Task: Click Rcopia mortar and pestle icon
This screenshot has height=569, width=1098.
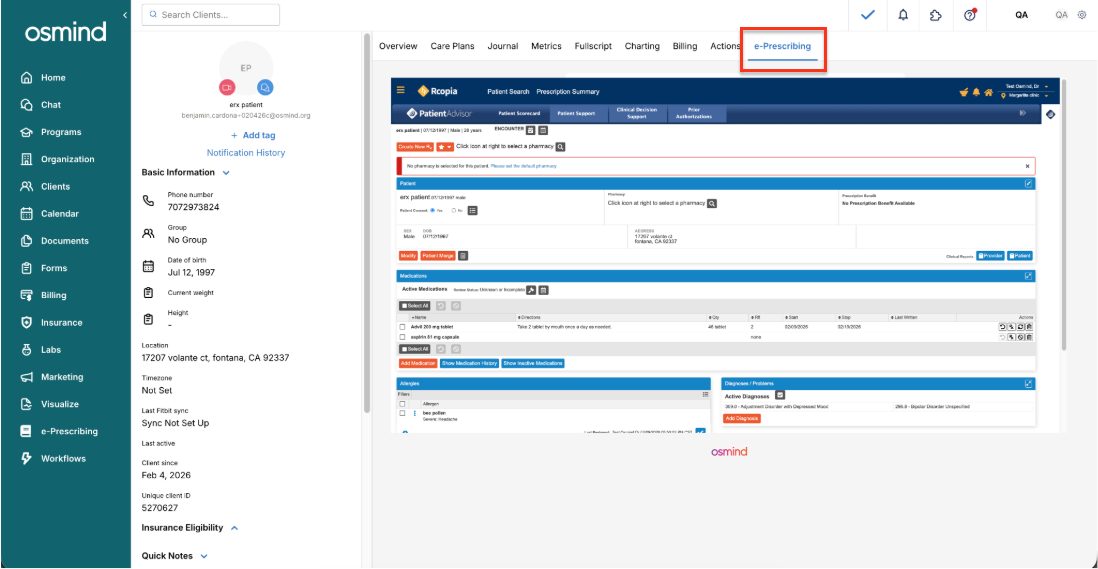Action: tap(964, 92)
